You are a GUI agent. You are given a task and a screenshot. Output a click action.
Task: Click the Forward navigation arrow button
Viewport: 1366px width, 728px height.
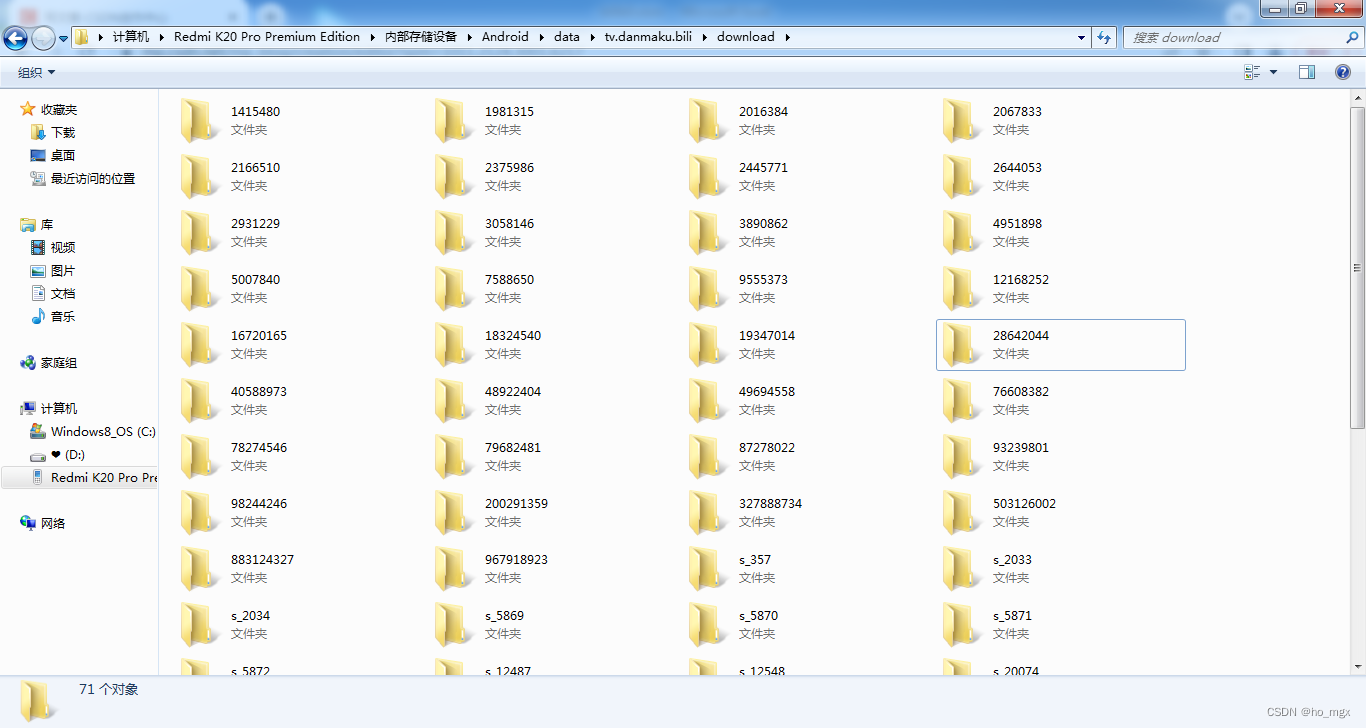point(44,38)
